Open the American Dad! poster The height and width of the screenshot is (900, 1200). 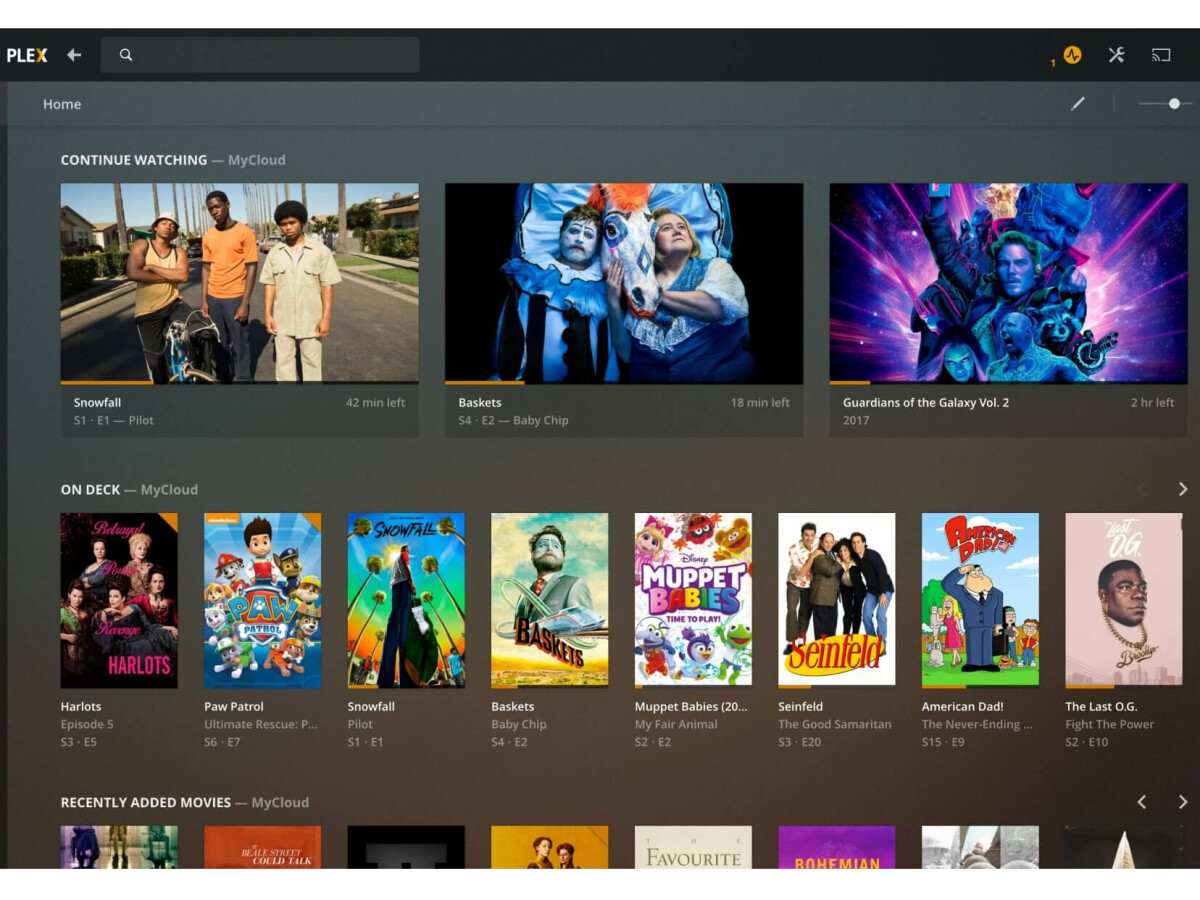(x=980, y=599)
